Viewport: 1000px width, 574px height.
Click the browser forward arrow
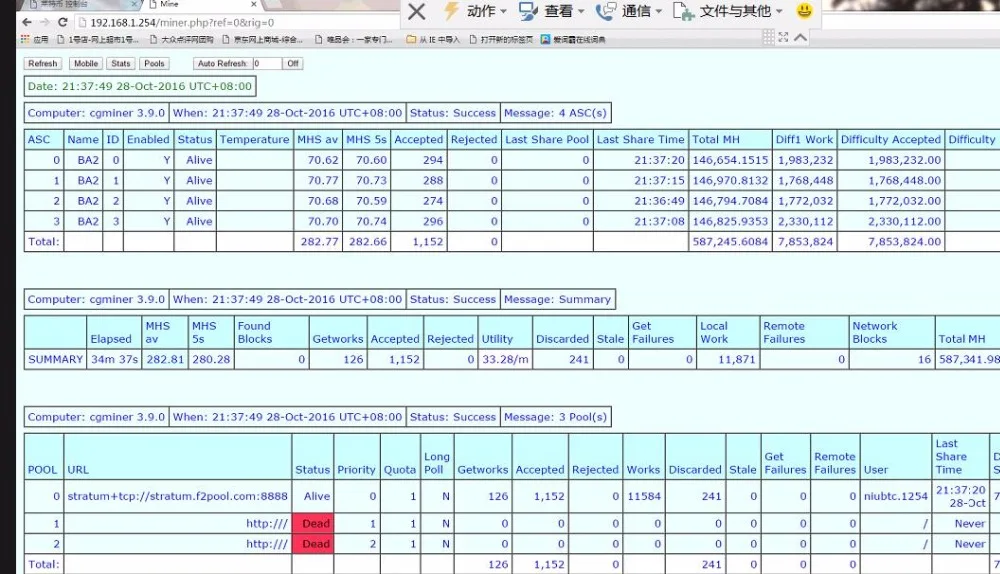click(x=44, y=22)
